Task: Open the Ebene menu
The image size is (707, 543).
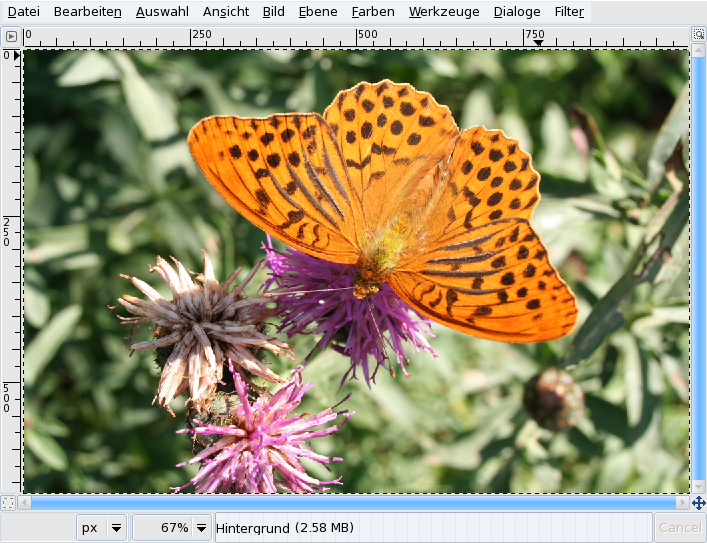Action: point(318,12)
